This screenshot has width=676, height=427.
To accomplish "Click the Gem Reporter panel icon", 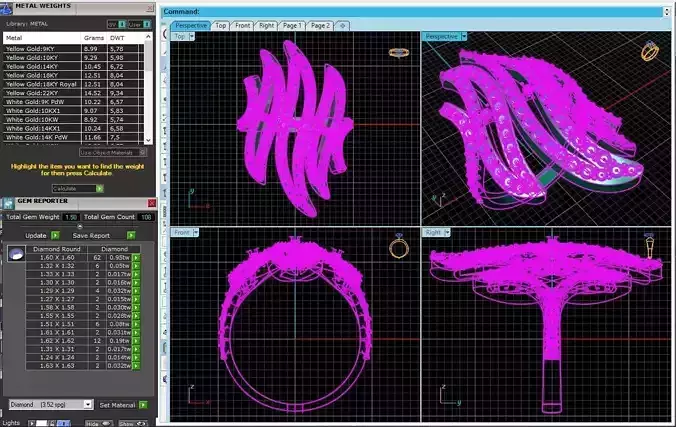I will (x=8, y=203).
